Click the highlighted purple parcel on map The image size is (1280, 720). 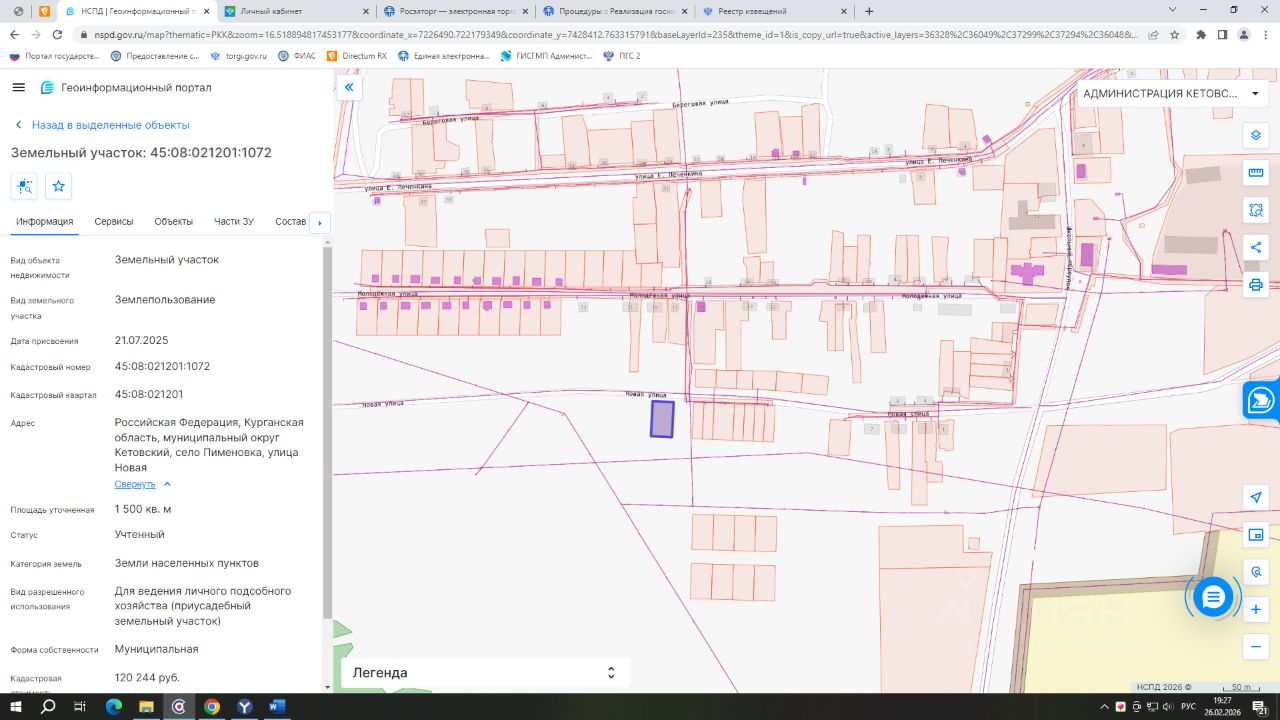pyautogui.click(x=662, y=419)
